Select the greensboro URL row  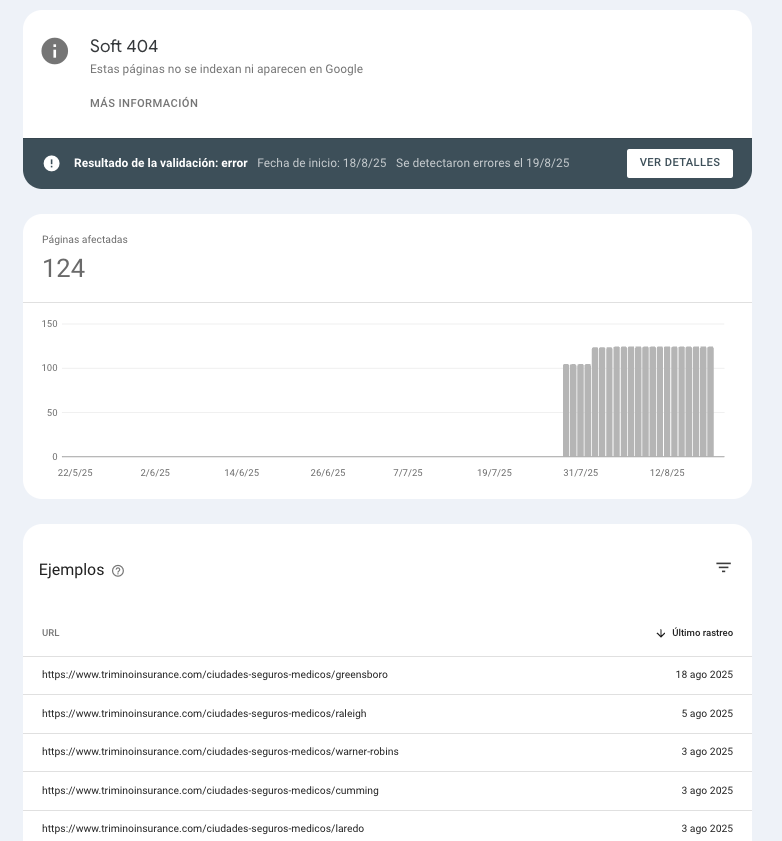pos(215,675)
